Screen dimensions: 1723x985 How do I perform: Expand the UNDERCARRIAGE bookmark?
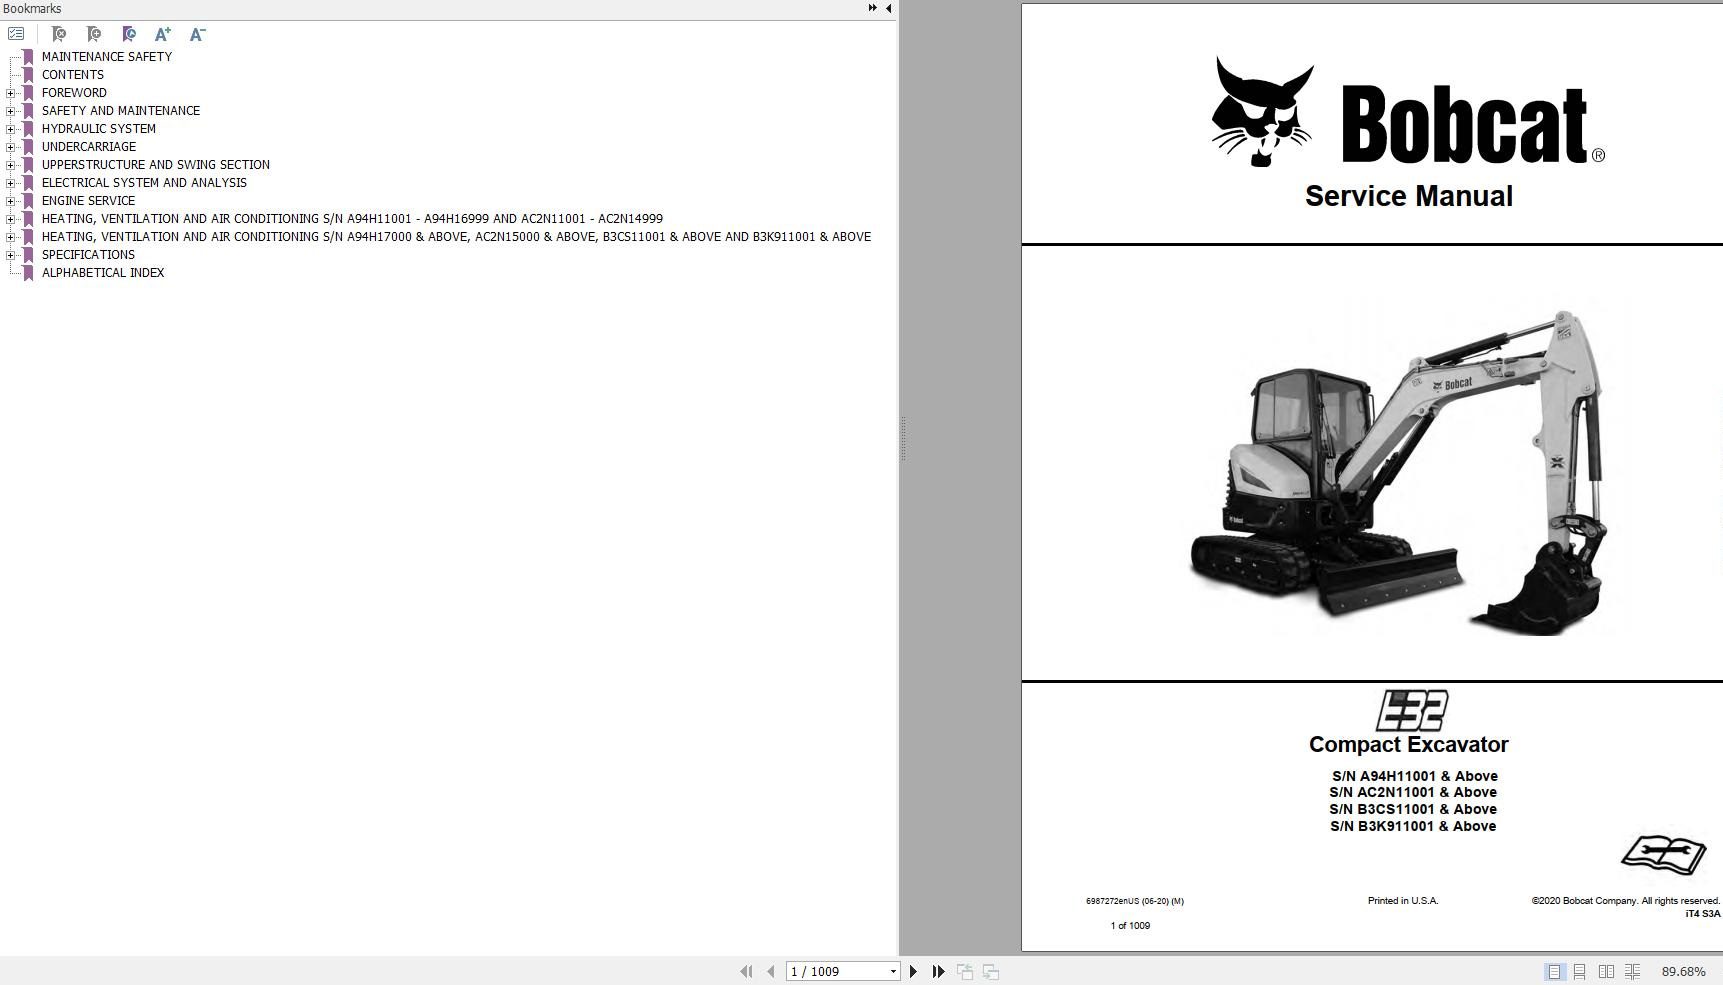(x=11, y=147)
